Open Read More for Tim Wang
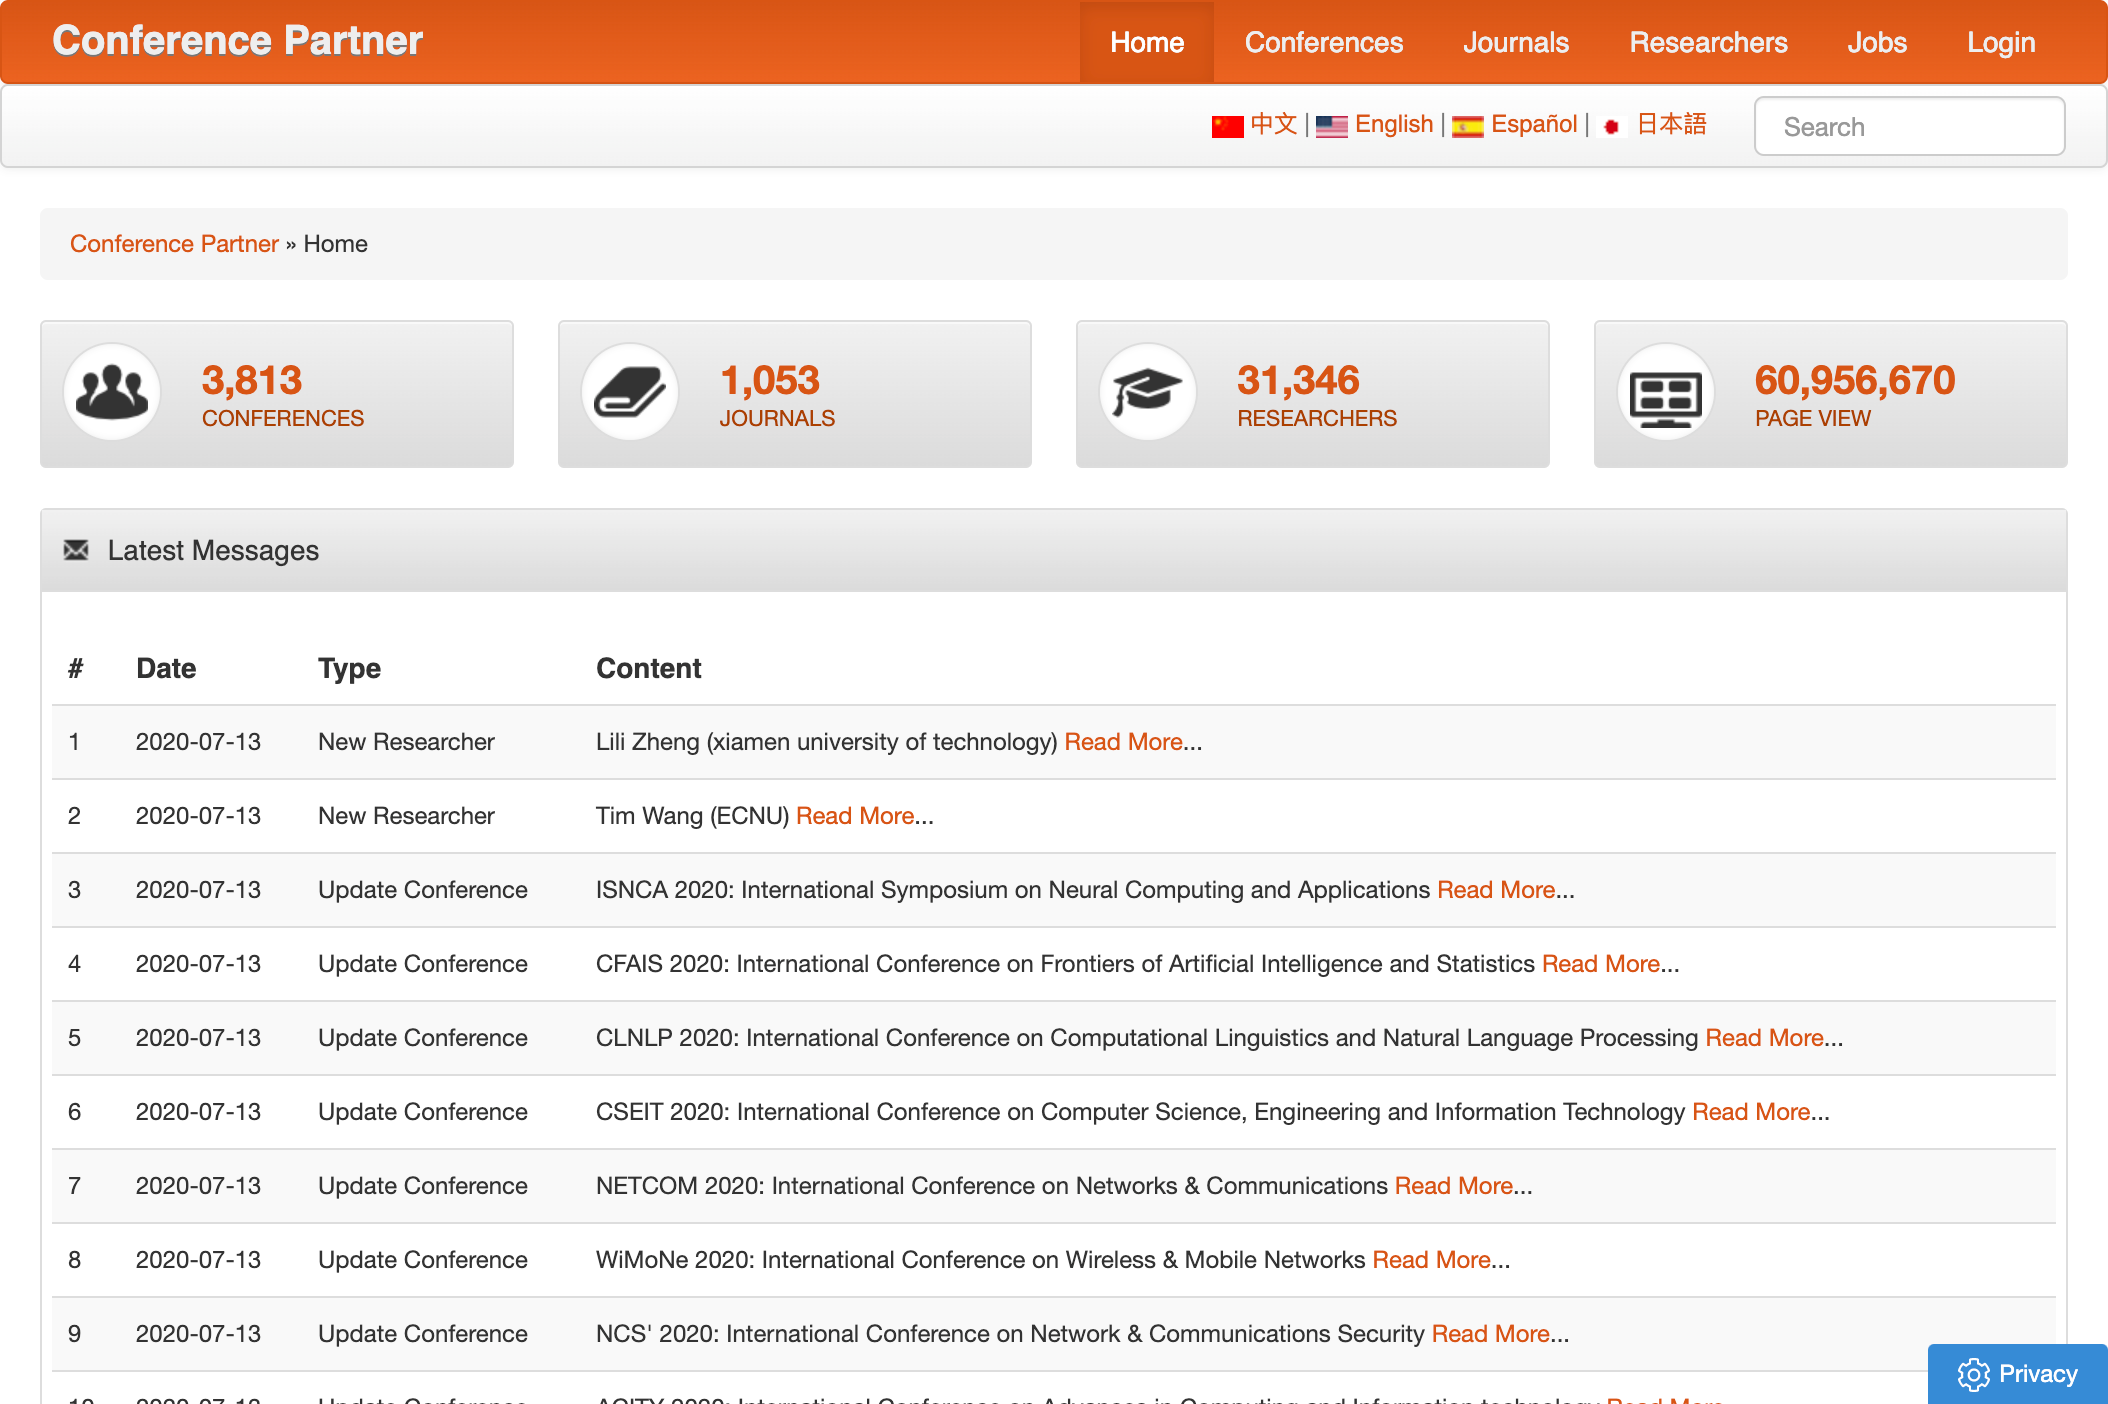Image resolution: width=2108 pixels, height=1404 pixels. tap(855, 816)
